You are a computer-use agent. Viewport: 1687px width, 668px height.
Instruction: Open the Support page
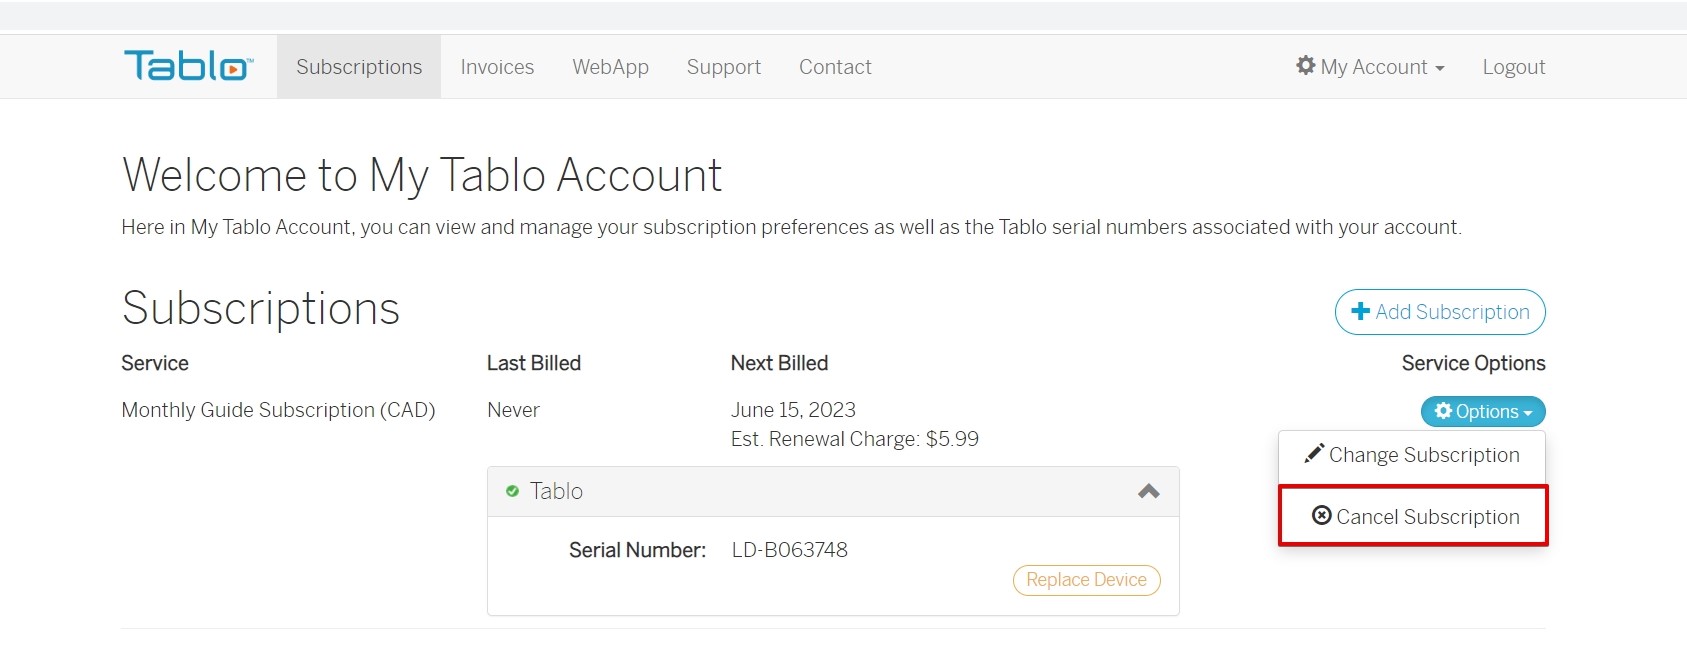tap(723, 67)
